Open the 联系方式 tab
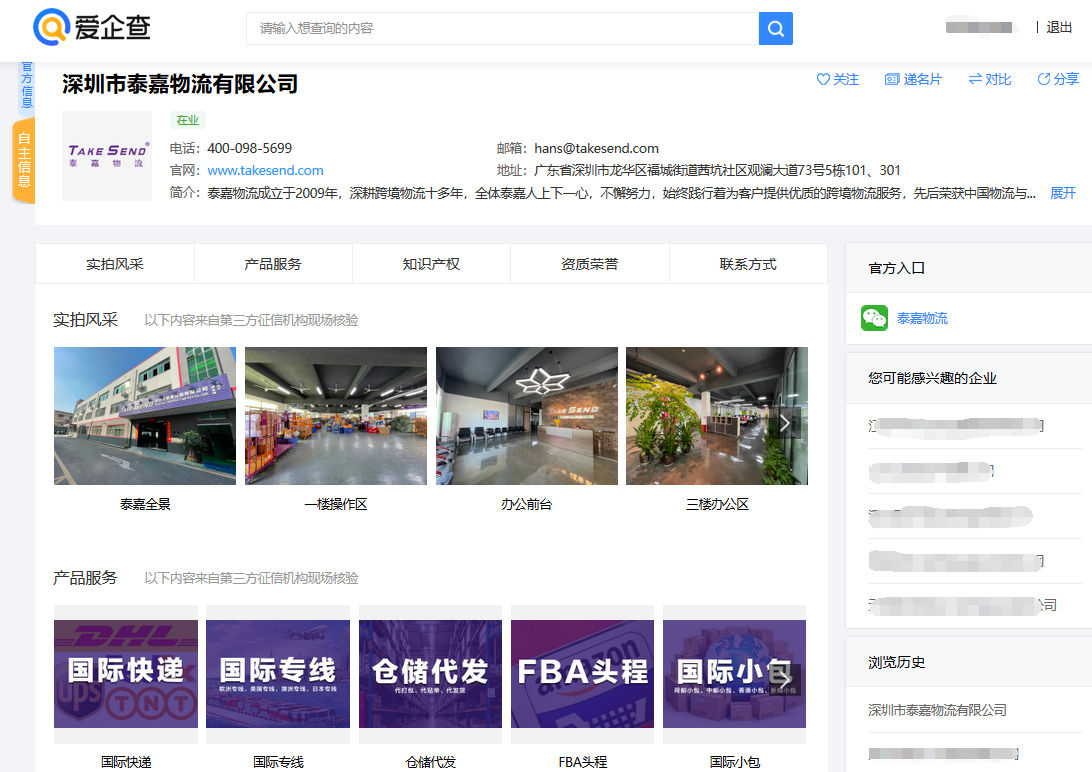Viewport: 1092px width, 772px height. (747, 263)
